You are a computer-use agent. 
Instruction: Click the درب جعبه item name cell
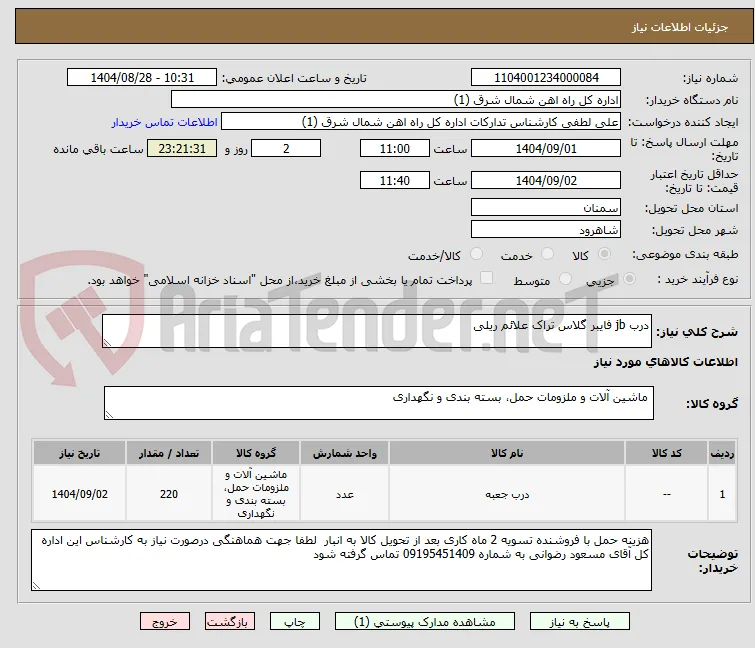(x=507, y=494)
